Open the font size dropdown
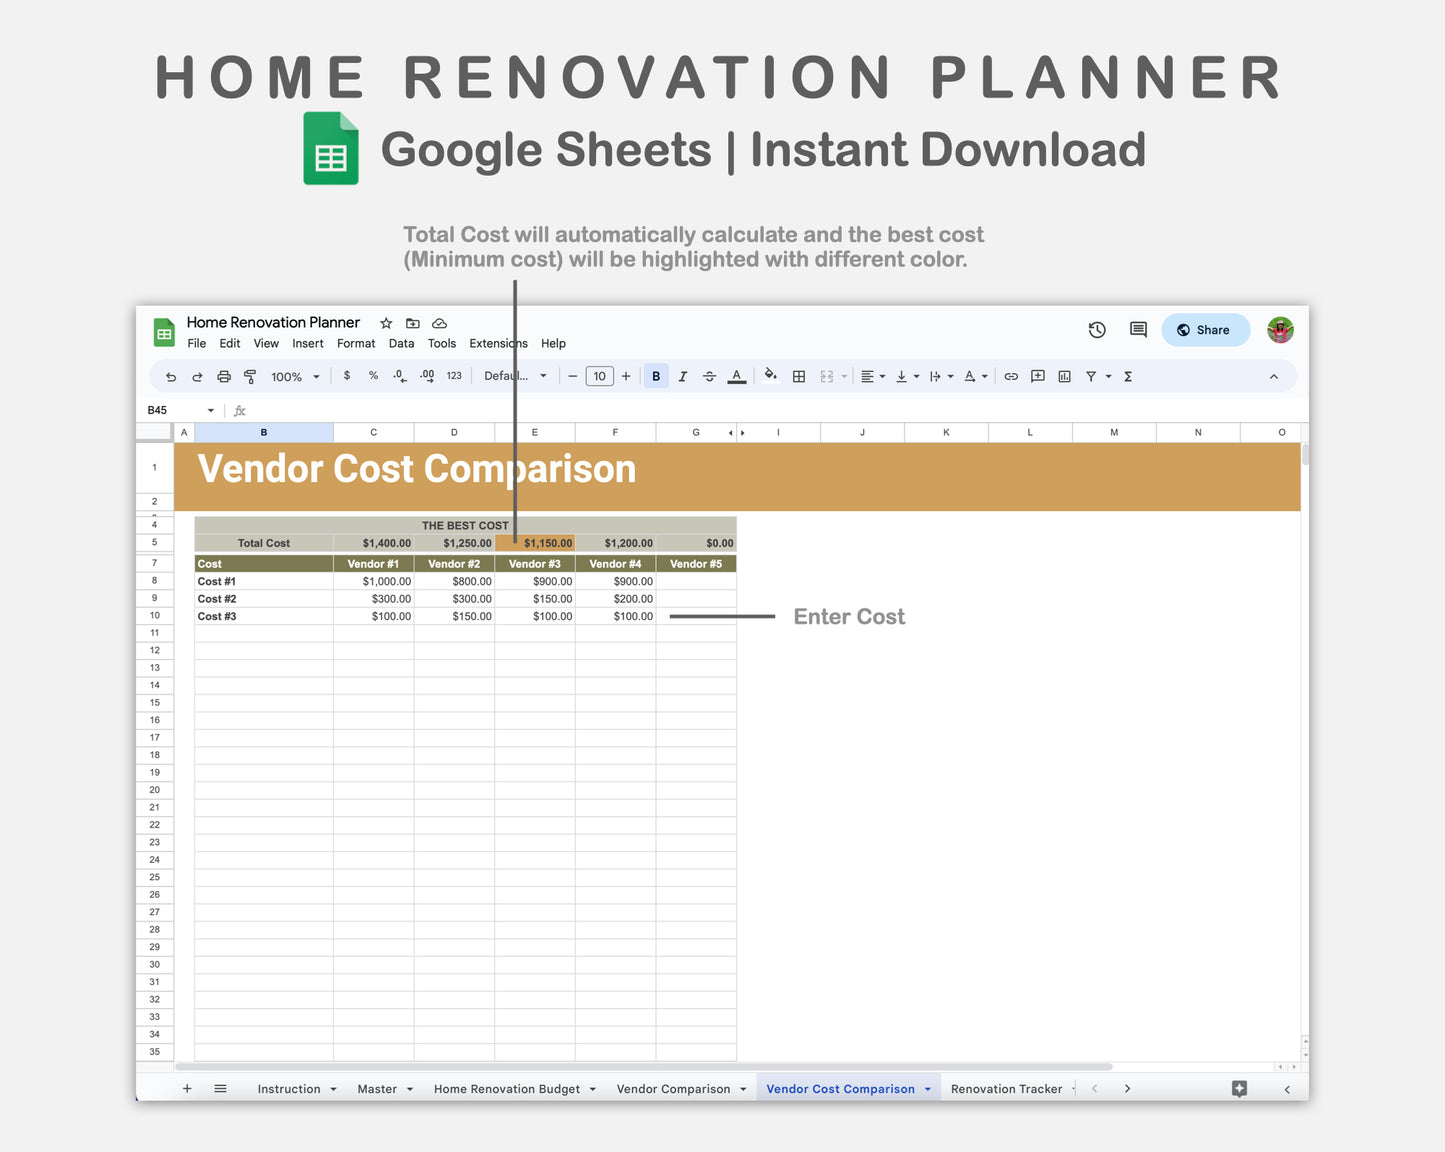The height and width of the screenshot is (1152, 1445). click(599, 376)
